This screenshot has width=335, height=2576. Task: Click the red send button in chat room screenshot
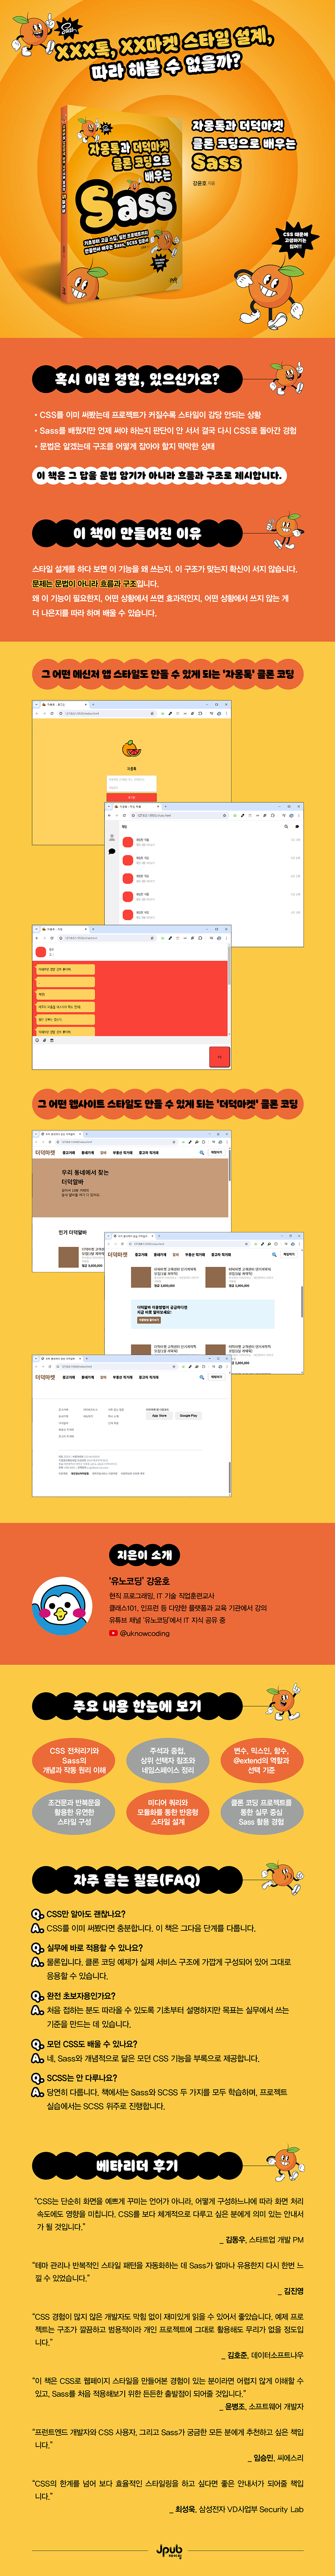tap(219, 1056)
